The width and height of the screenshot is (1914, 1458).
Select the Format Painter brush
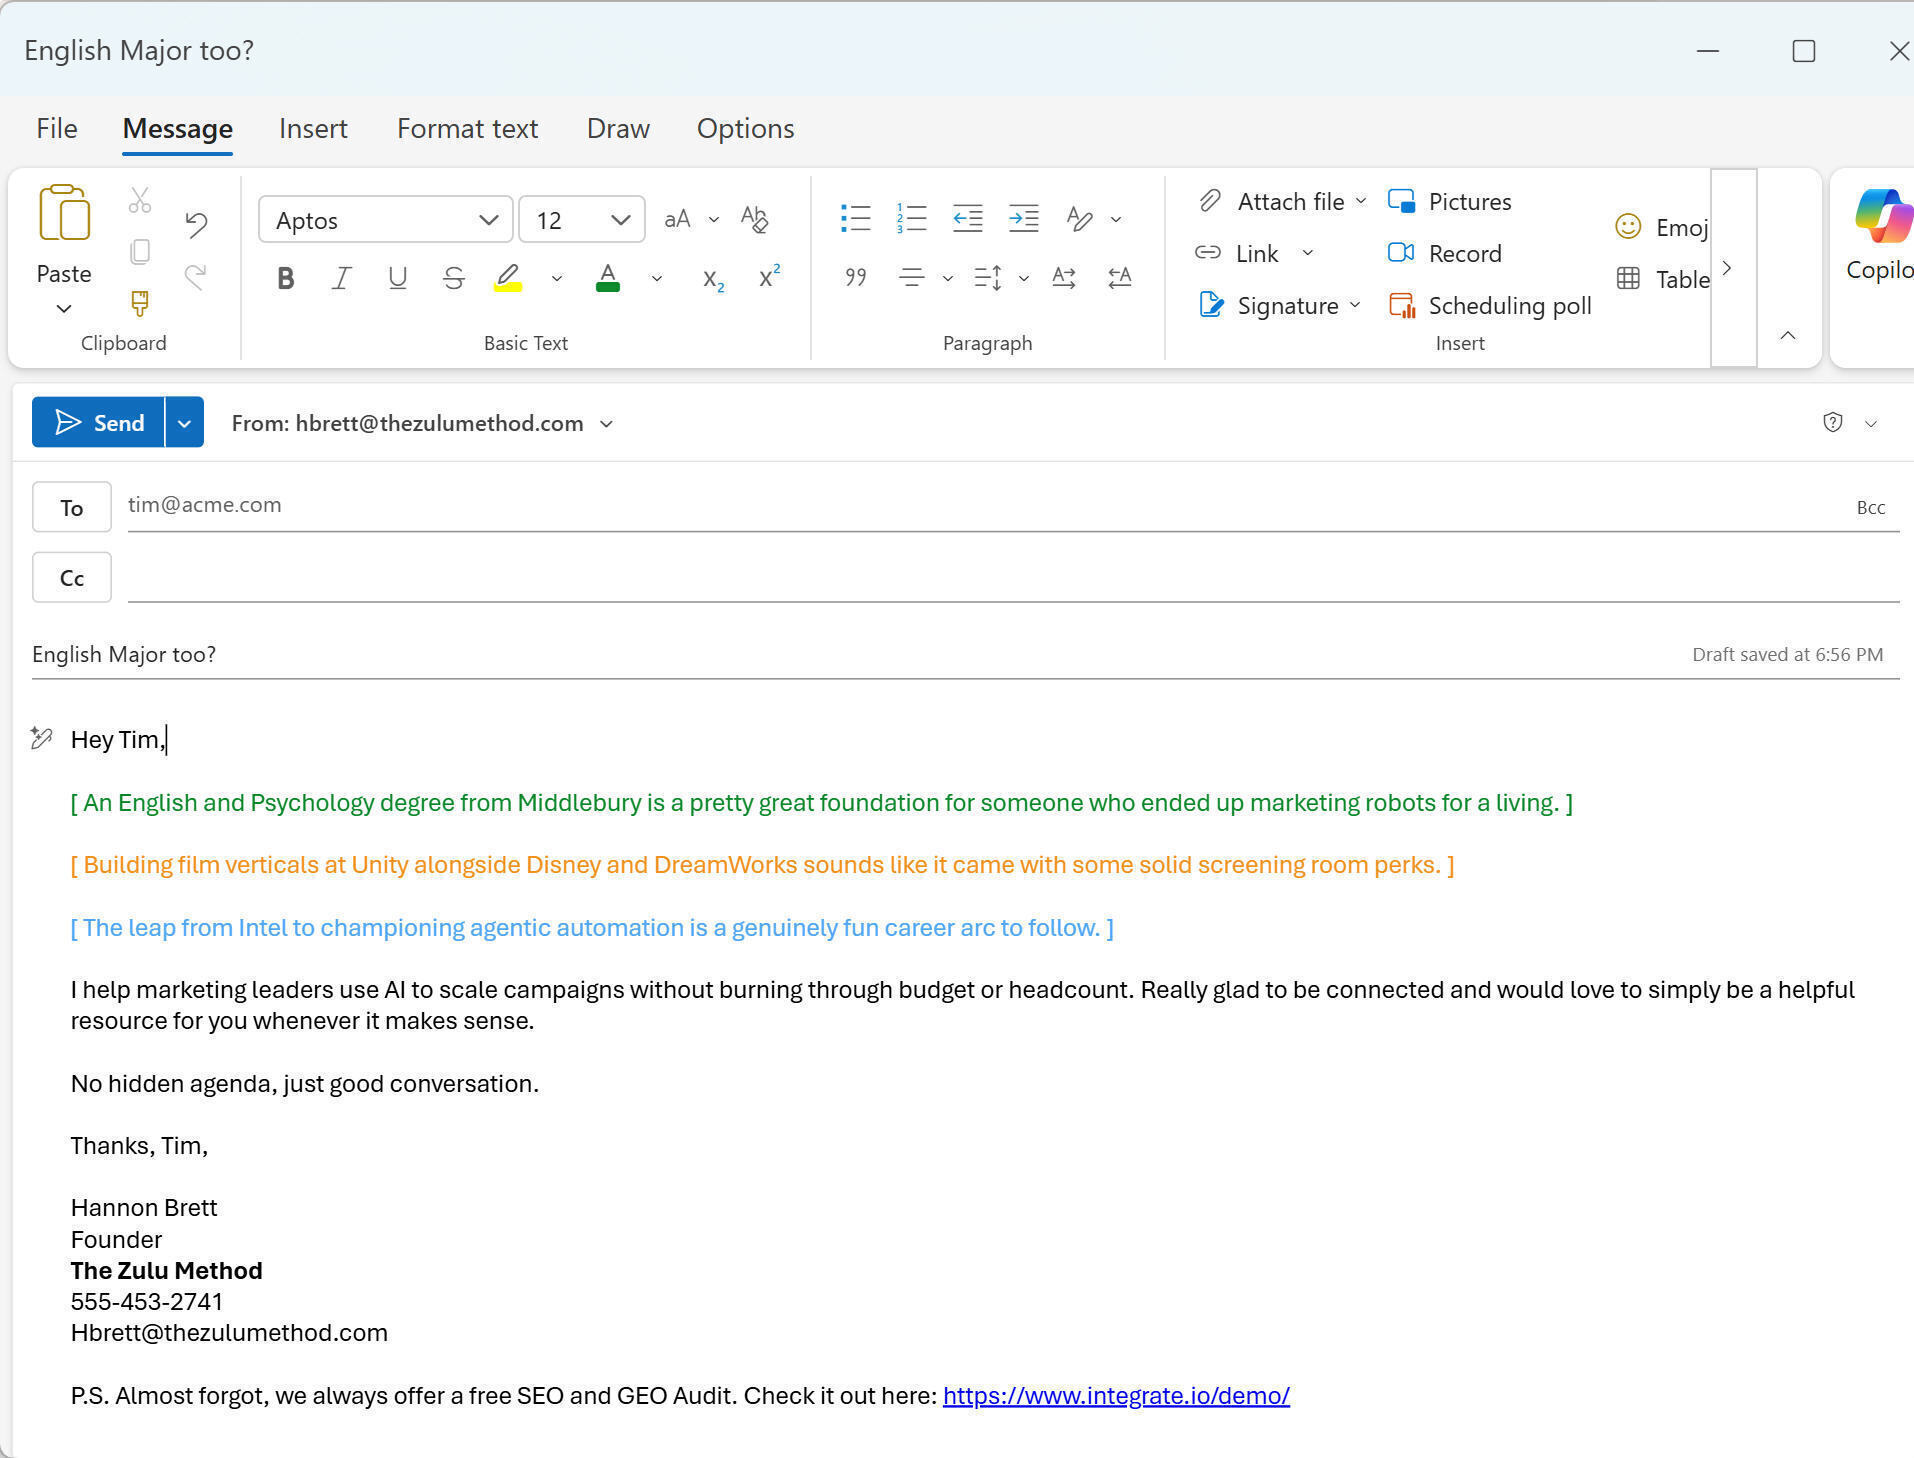140,303
